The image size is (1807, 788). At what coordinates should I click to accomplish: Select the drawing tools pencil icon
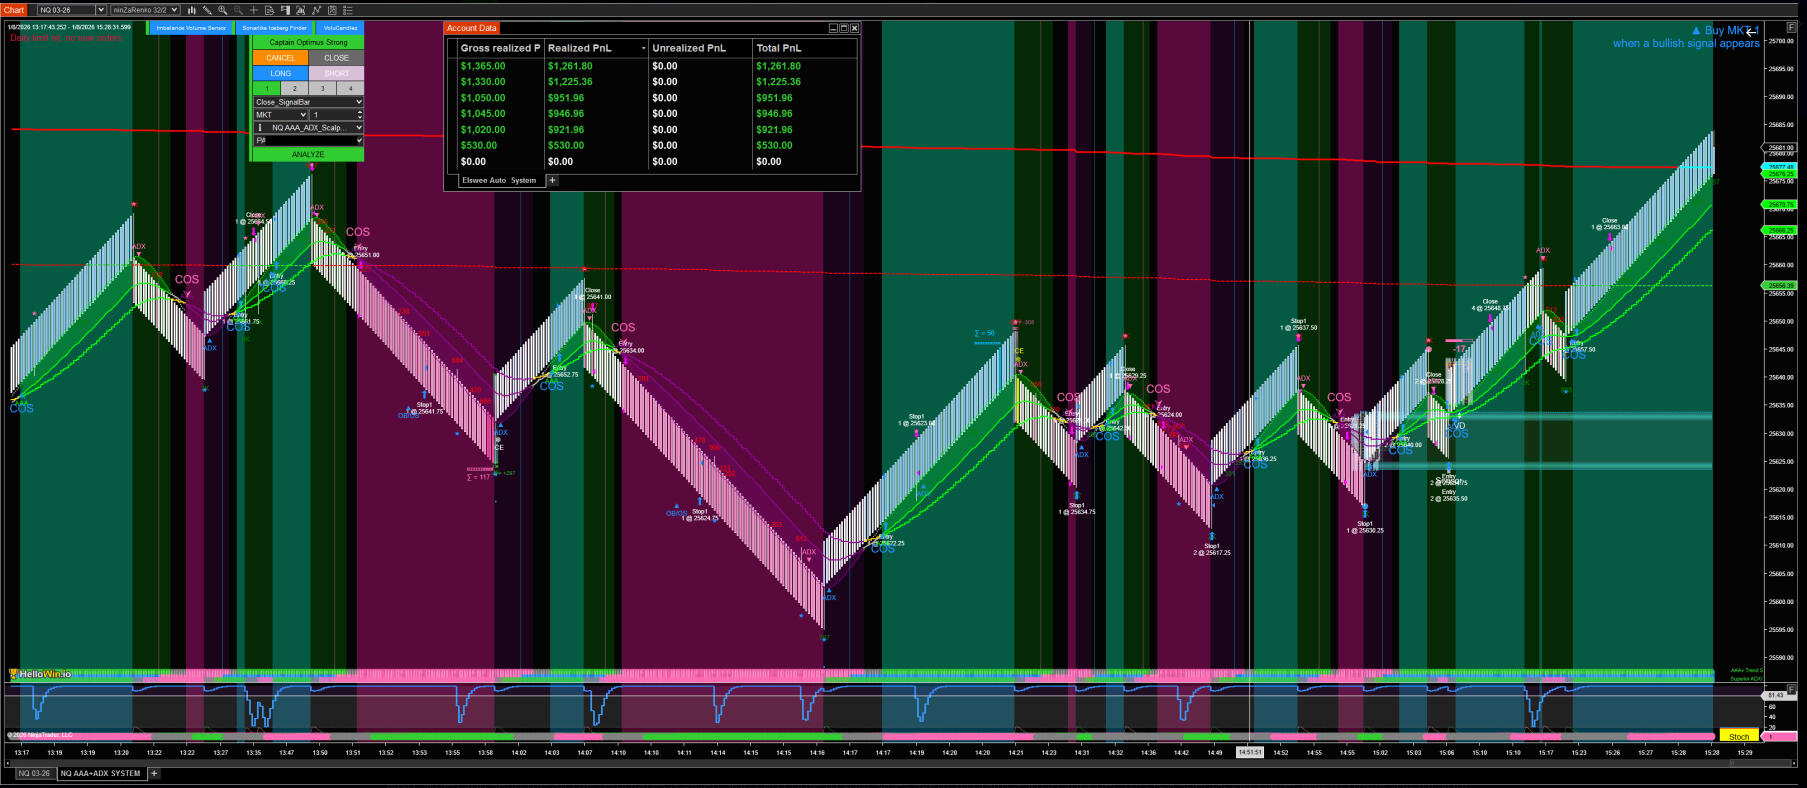207,10
